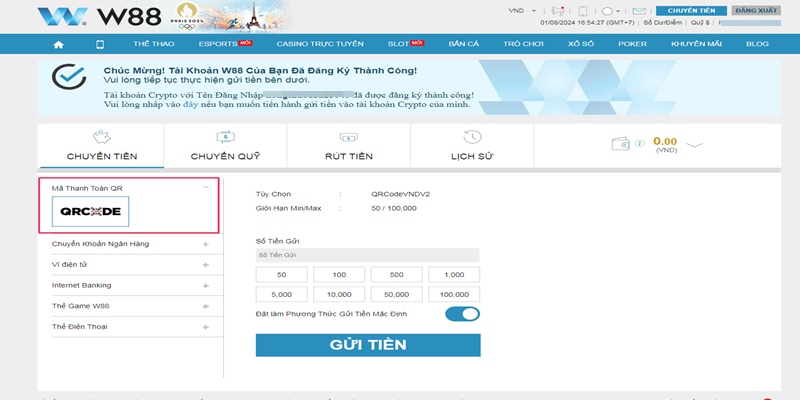Click the info icon next to wallet

tap(640, 144)
